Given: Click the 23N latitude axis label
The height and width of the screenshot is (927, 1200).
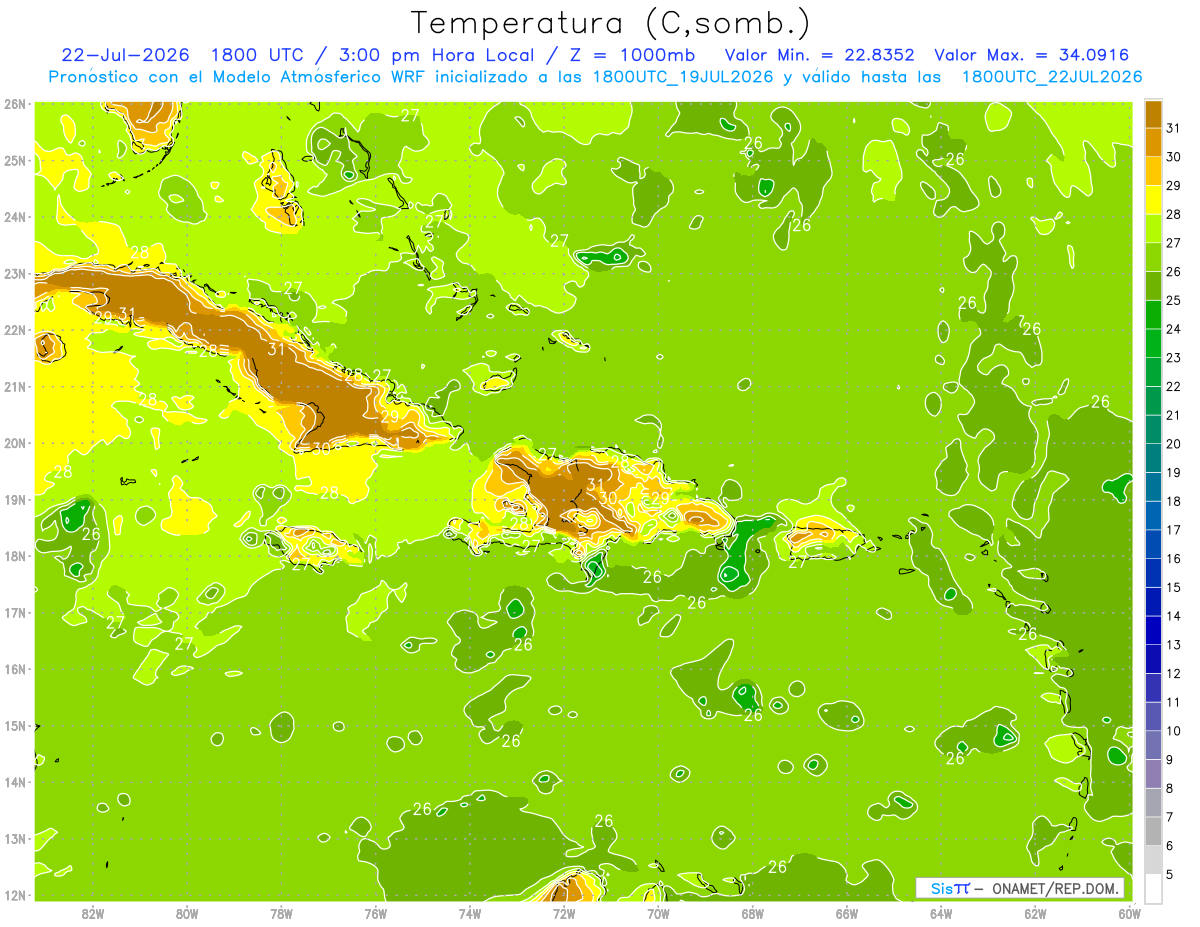Looking at the screenshot, I should click(x=14, y=273).
